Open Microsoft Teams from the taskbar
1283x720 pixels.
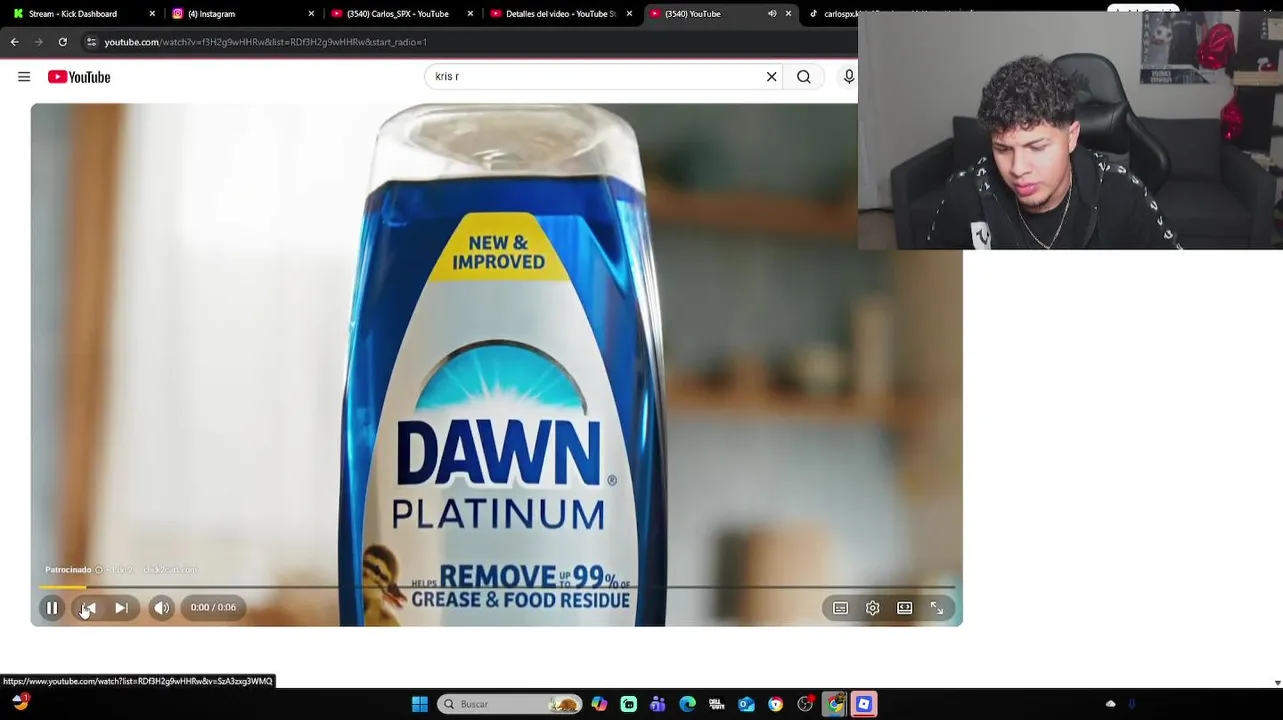pos(658,704)
